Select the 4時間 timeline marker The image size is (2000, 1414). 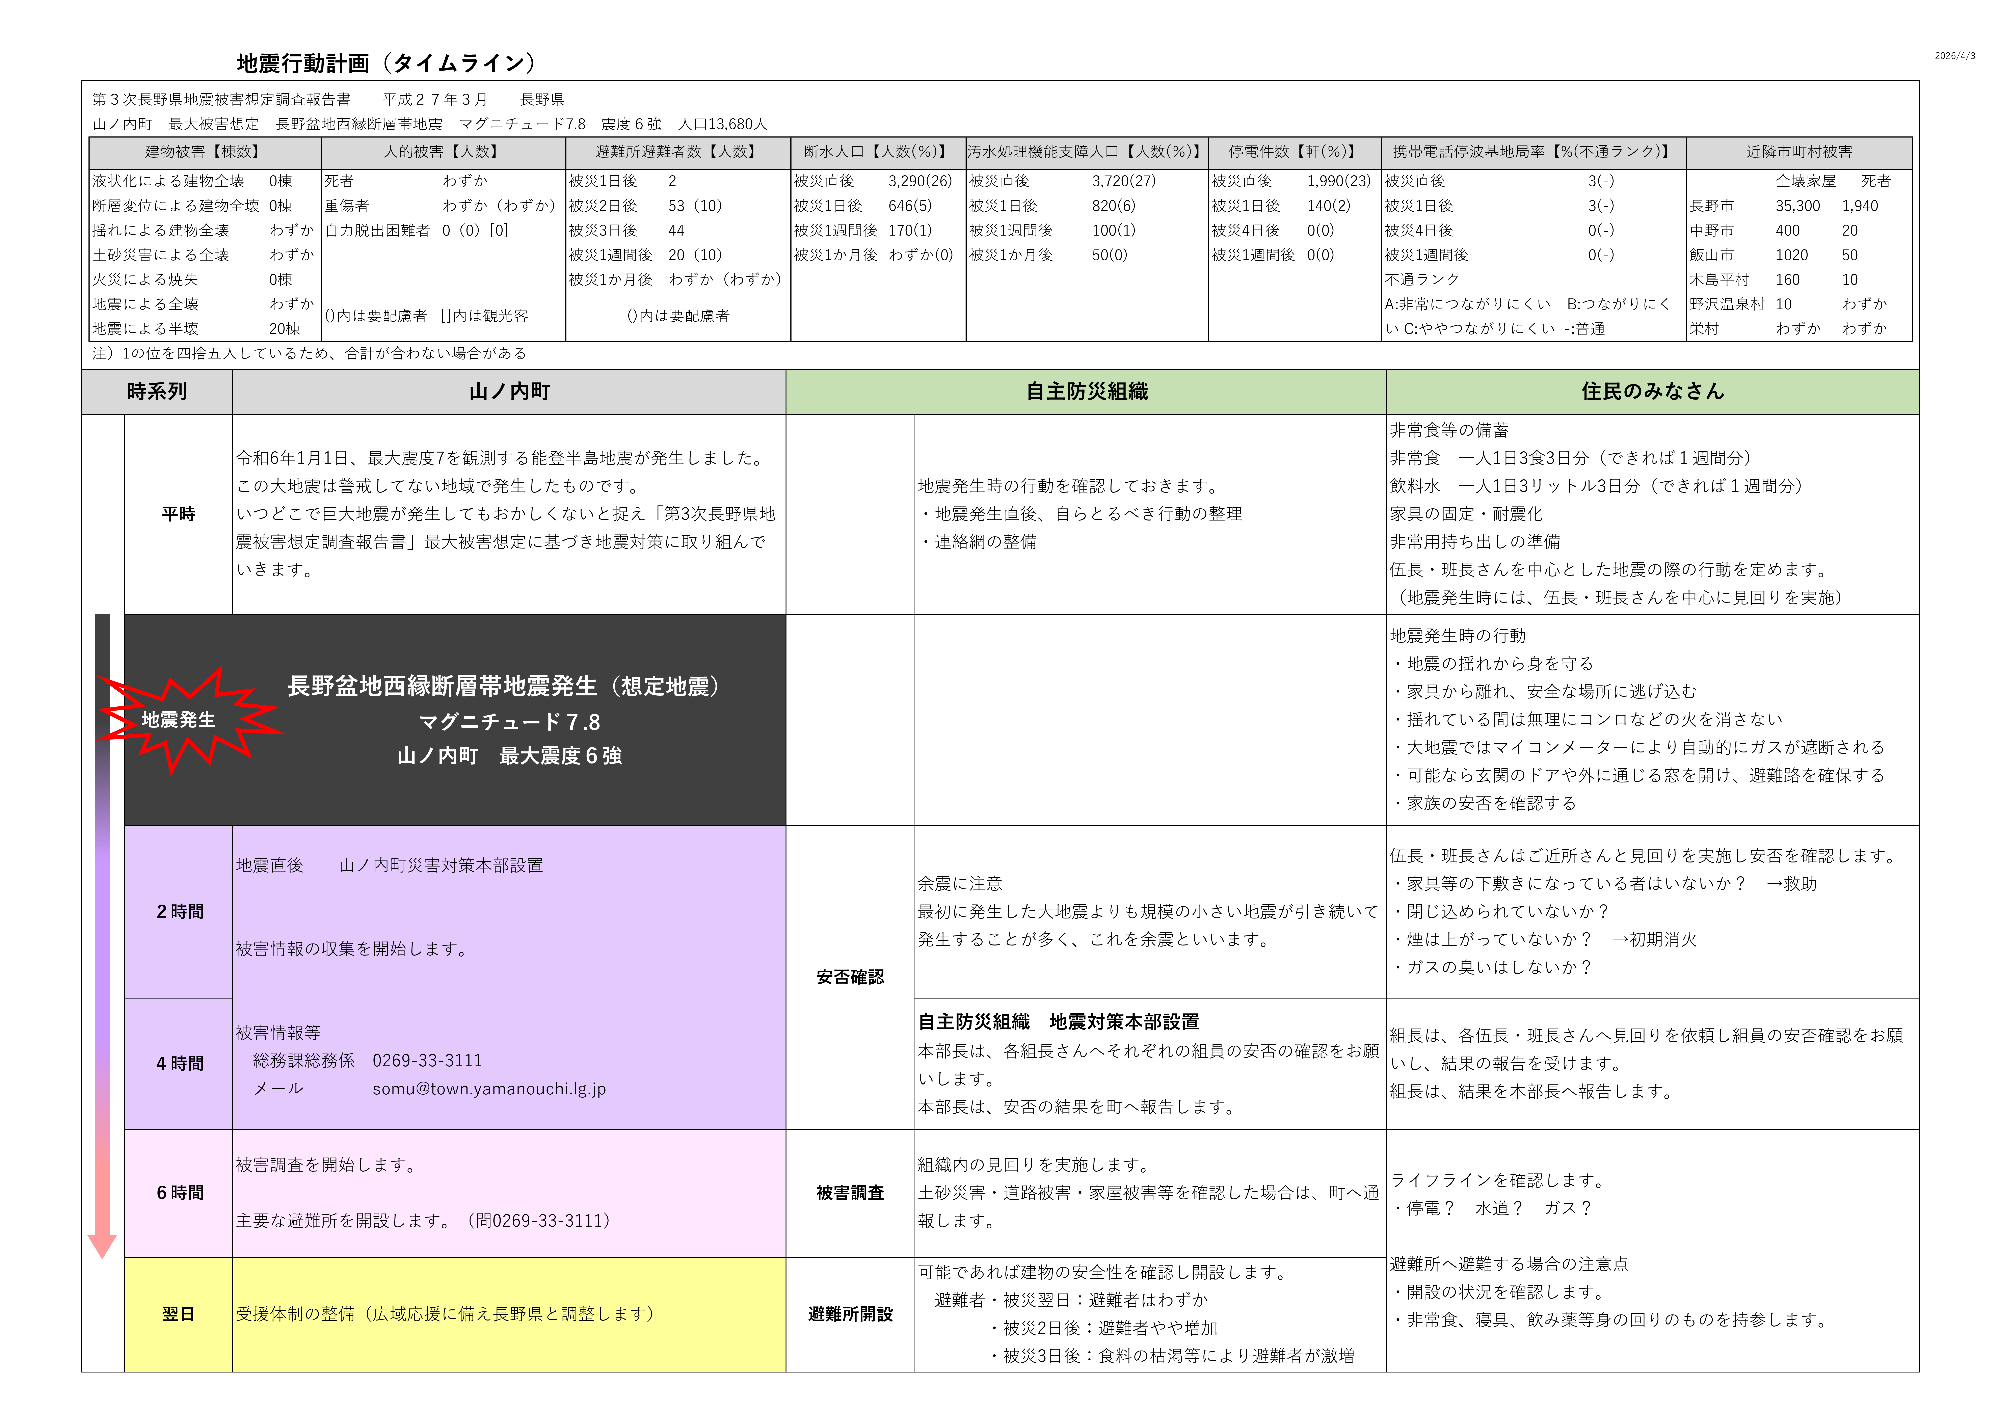(x=179, y=1063)
